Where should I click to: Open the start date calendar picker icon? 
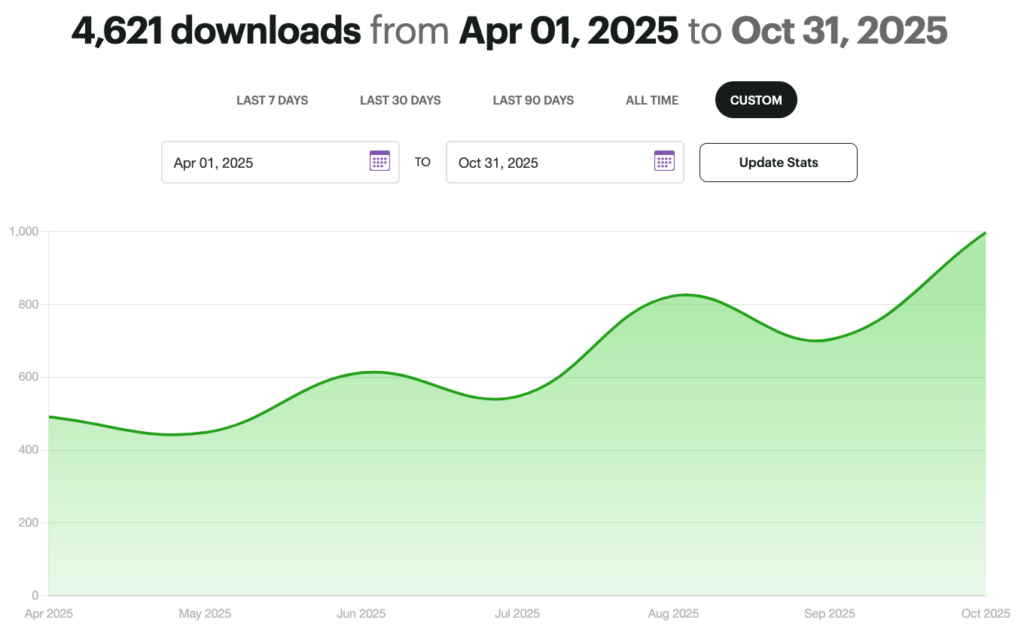point(380,161)
